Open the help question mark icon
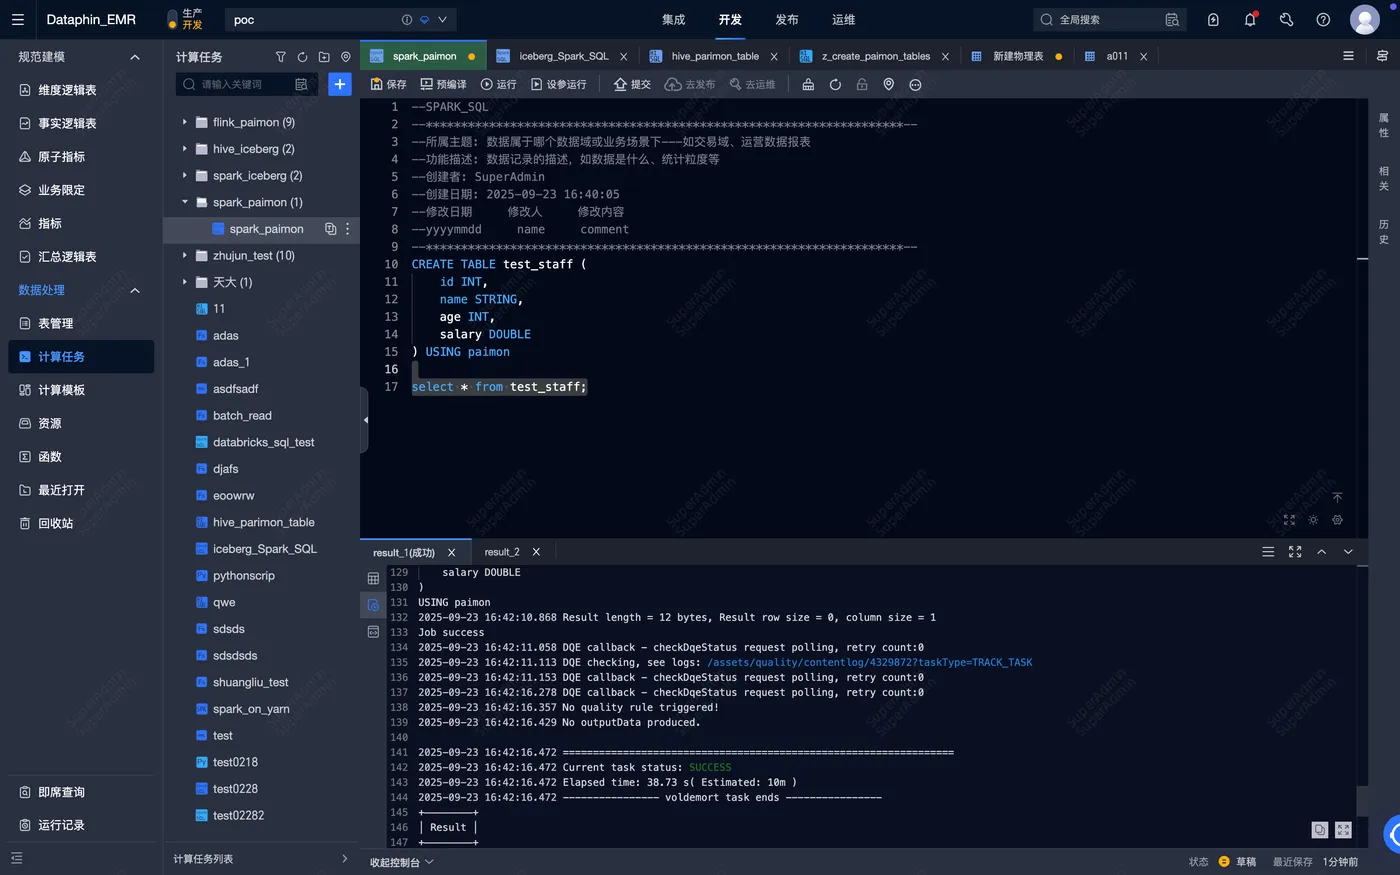The height and width of the screenshot is (875, 1400). coord(1323,19)
